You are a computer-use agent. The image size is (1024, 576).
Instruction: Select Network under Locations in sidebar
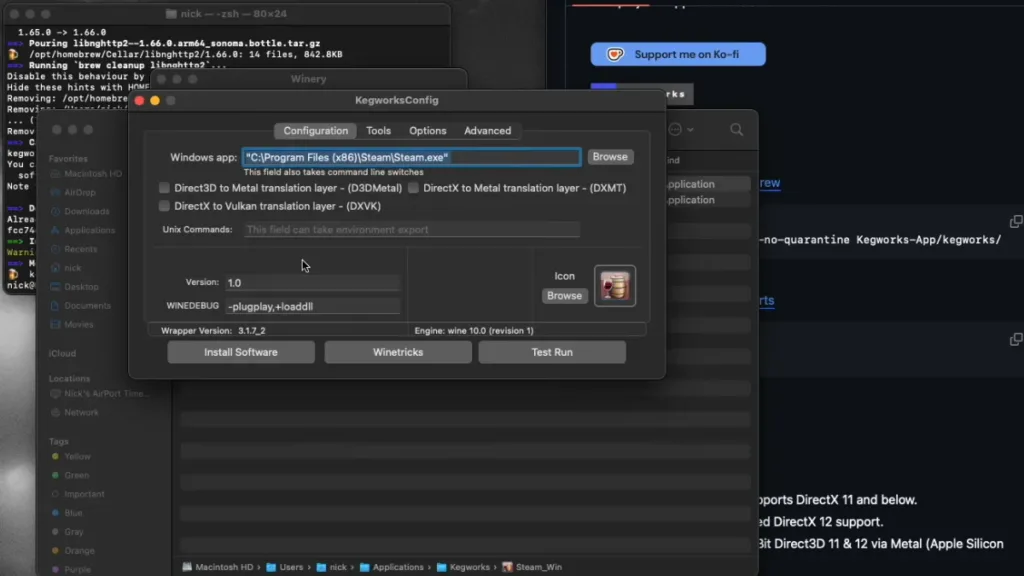click(81, 412)
